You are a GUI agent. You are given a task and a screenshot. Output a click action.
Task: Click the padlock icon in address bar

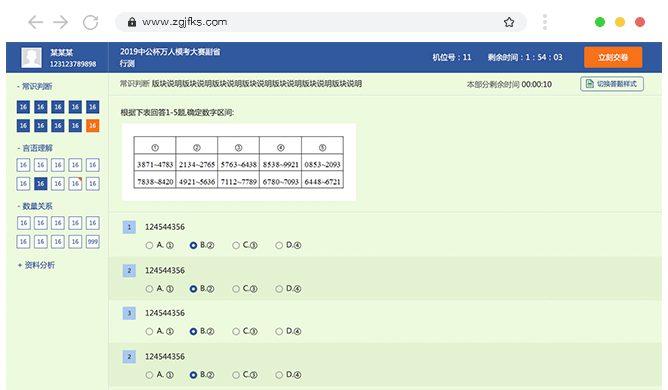click(132, 22)
